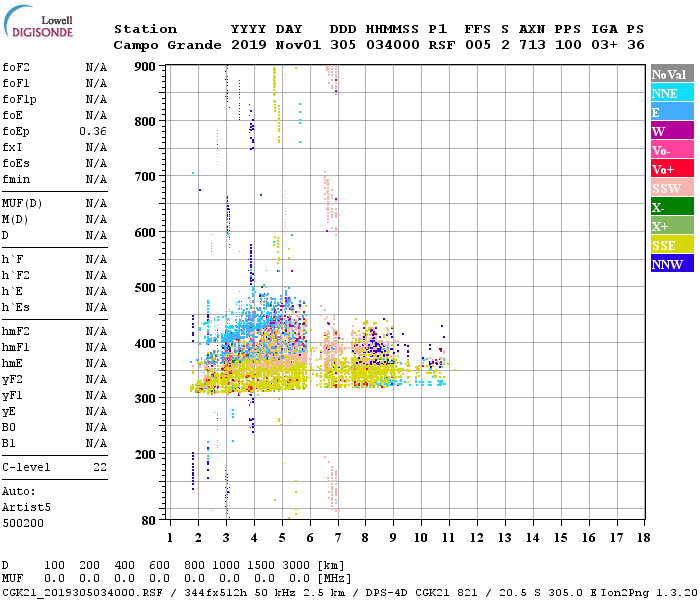Click the foF1p parameter label
Screen dimensions: 700x600
click(x=19, y=99)
